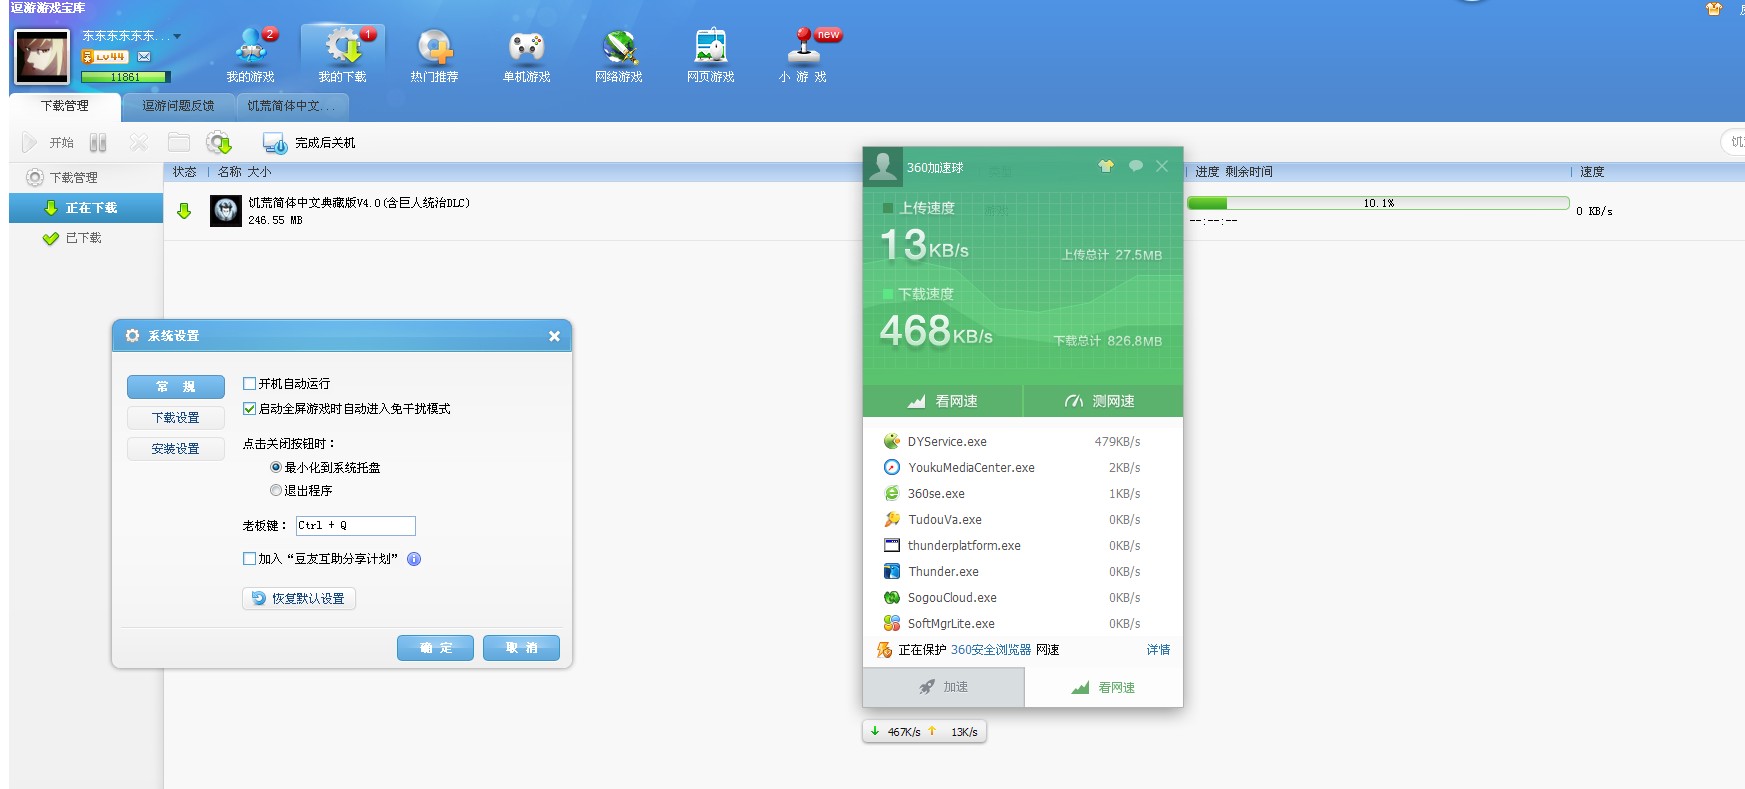Enable 开机自动运行 checkbox

coord(250,383)
